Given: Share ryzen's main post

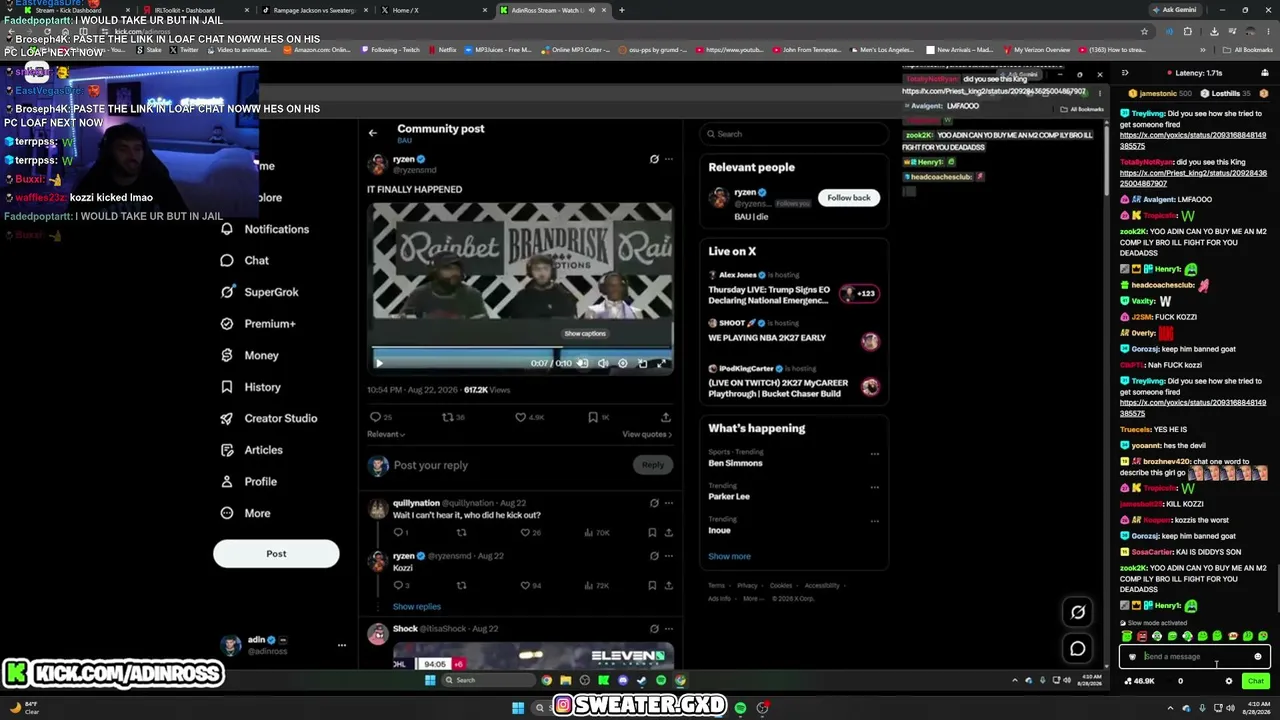Looking at the screenshot, I should pos(666,417).
